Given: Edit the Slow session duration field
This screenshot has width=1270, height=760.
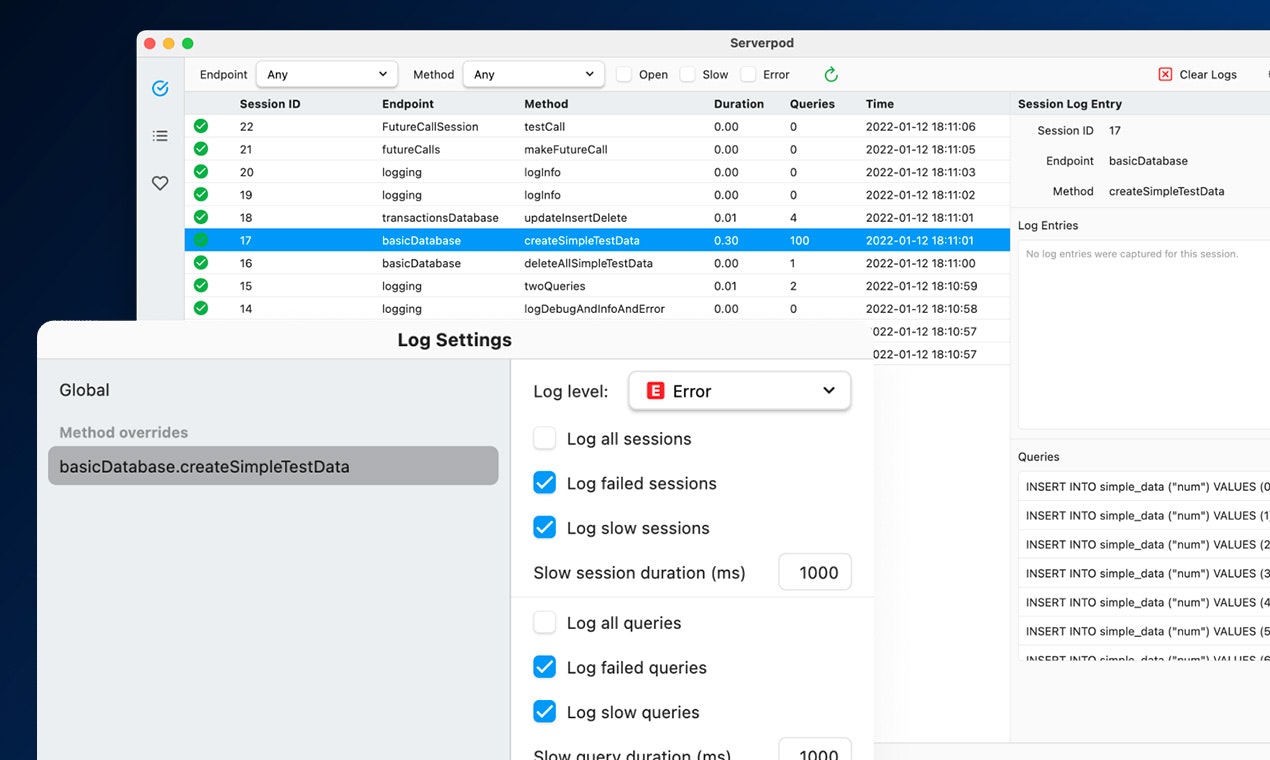Looking at the screenshot, I should (x=815, y=572).
